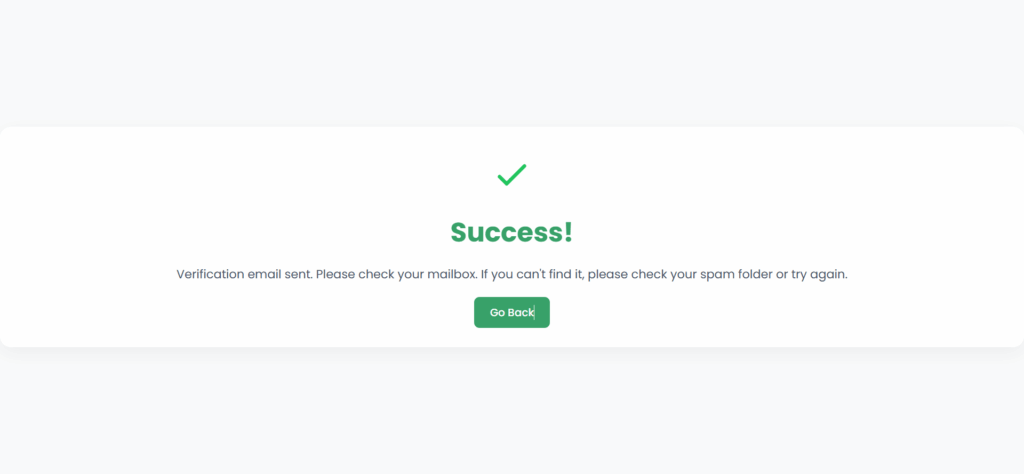Screen dimensions: 1024x474
Task: Click the words "Verification email sent"
Action: coord(244,274)
